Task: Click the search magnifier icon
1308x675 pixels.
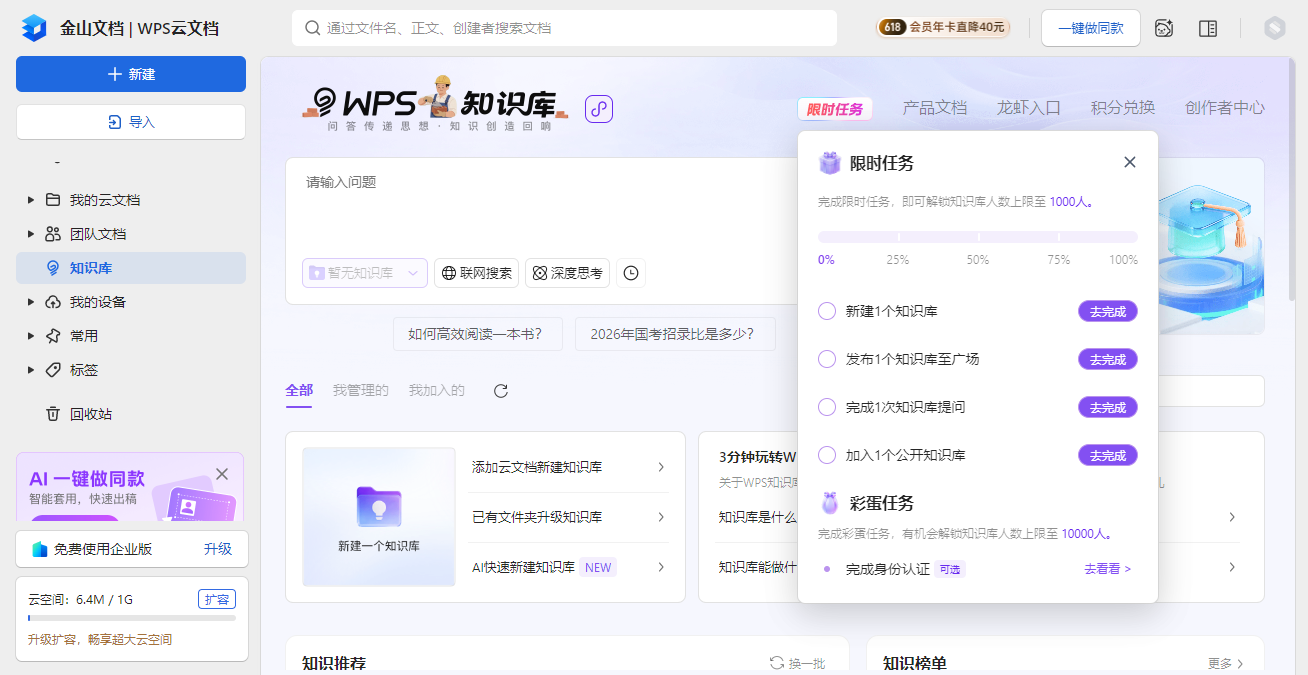Action: (x=313, y=28)
